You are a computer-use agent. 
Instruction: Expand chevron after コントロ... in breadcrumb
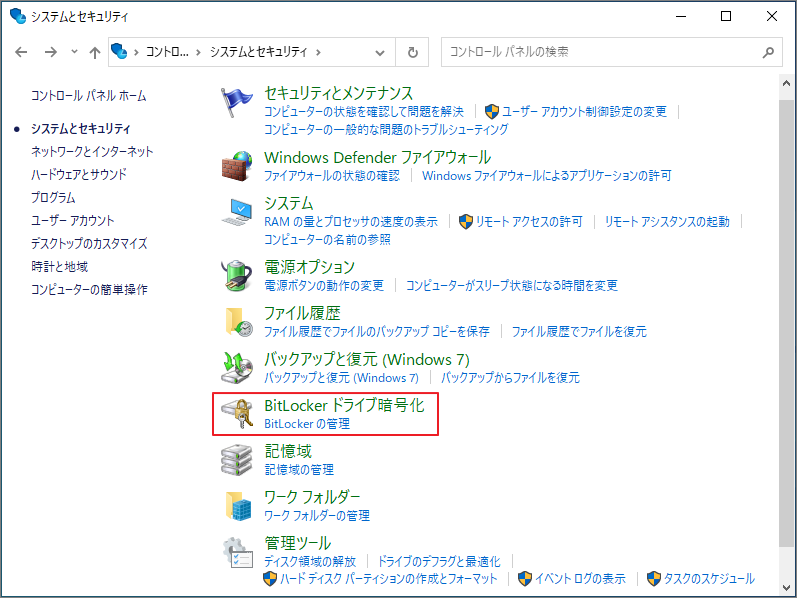click(198, 52)
